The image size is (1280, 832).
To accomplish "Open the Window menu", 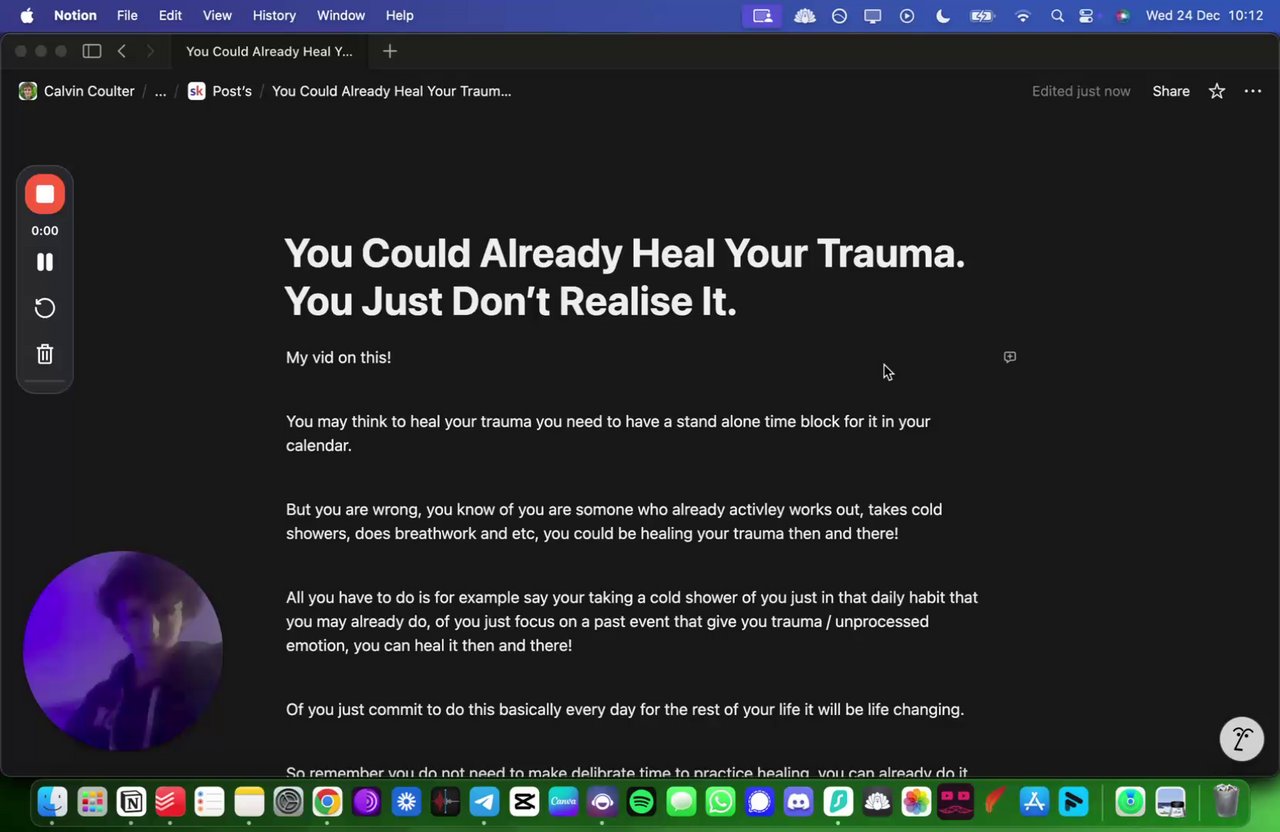I will click(341, 15).
